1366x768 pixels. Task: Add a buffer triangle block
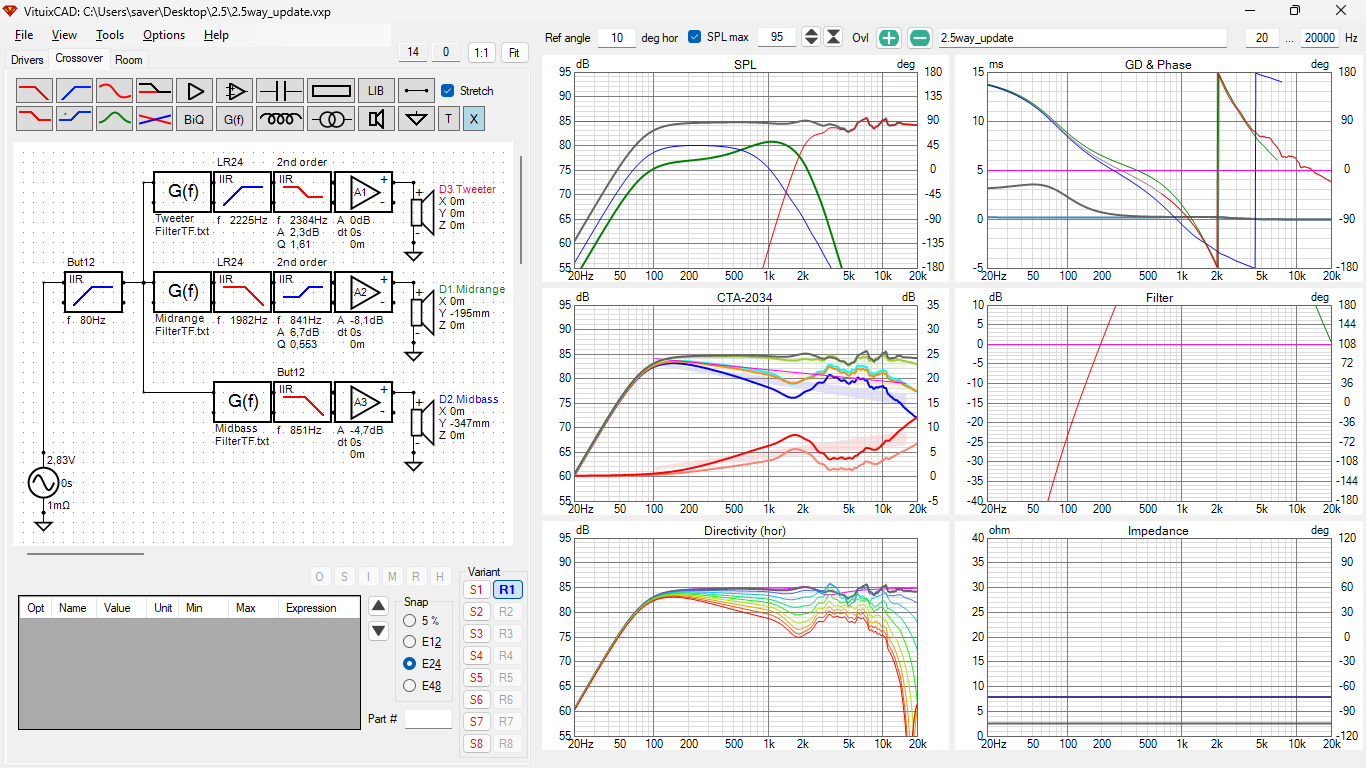pos(194,90)
